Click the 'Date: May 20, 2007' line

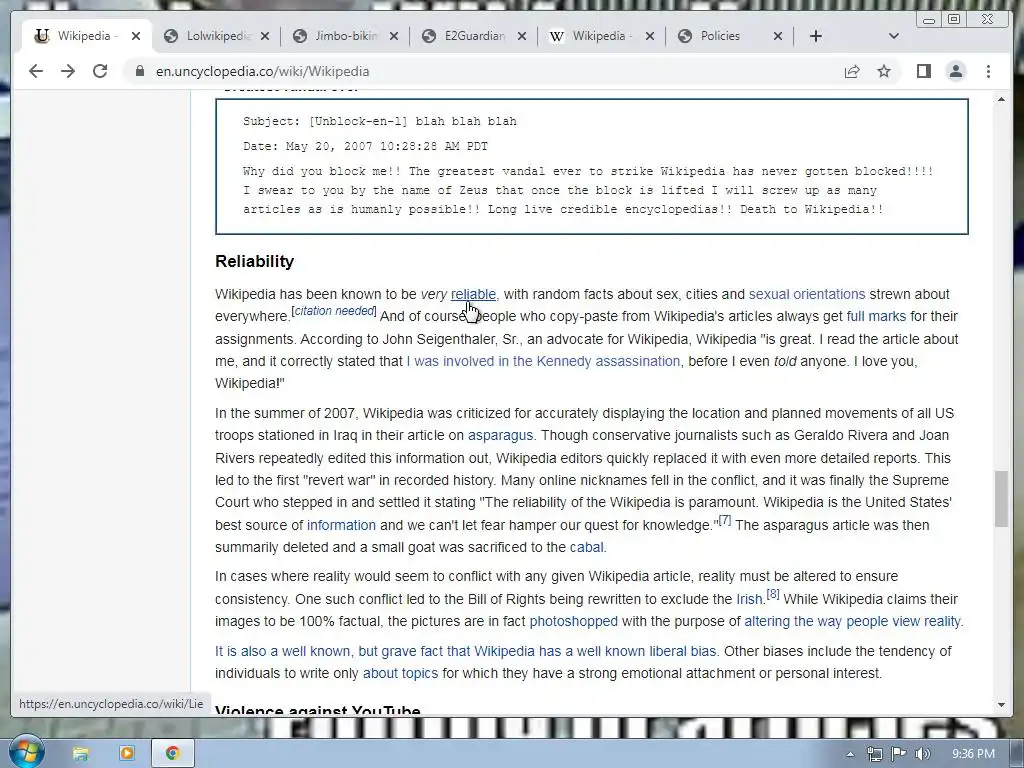click(365, 146)
